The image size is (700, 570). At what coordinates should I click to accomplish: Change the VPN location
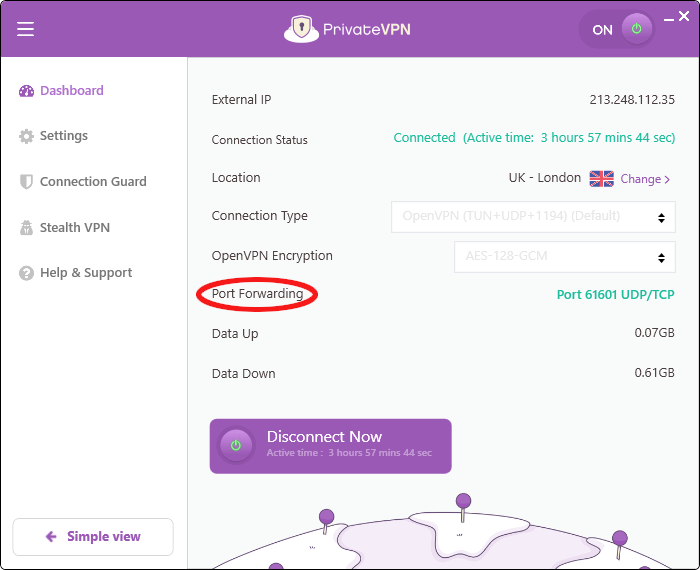tap(645, 179)
